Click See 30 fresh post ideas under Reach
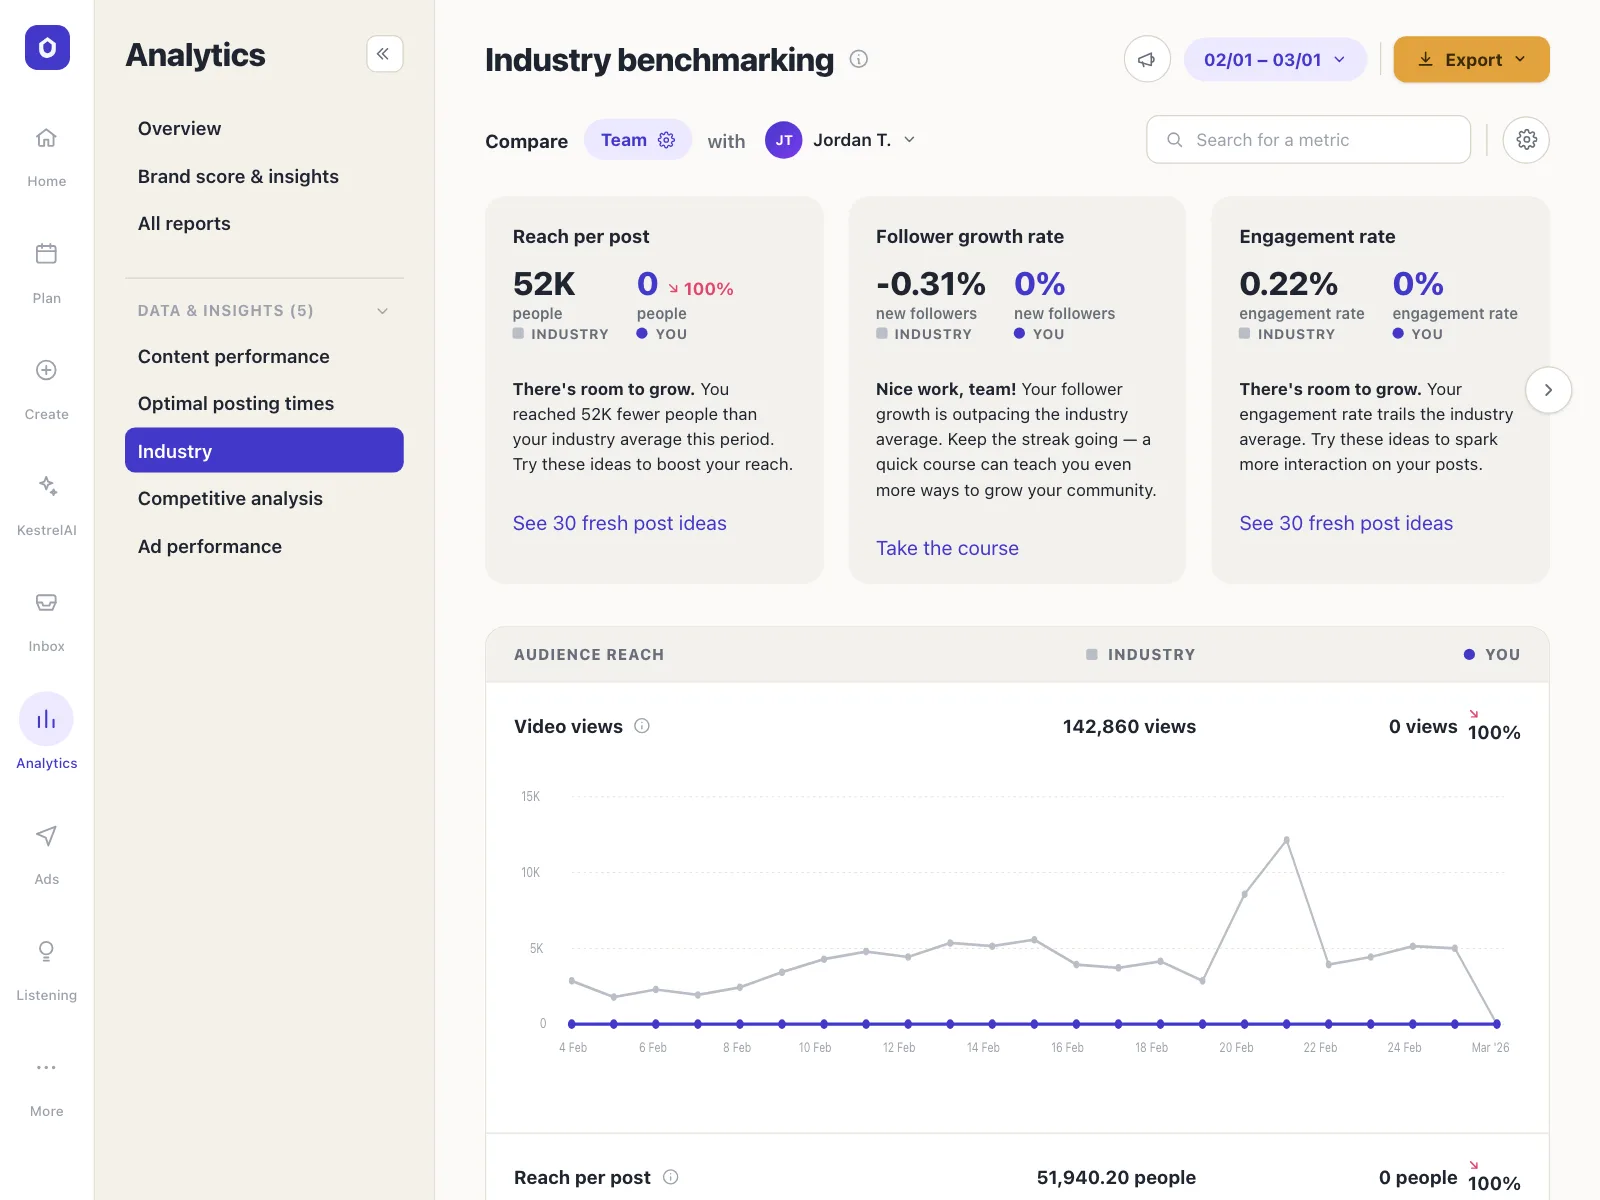The image size is (1600, 1200). (x=620, y=523)
